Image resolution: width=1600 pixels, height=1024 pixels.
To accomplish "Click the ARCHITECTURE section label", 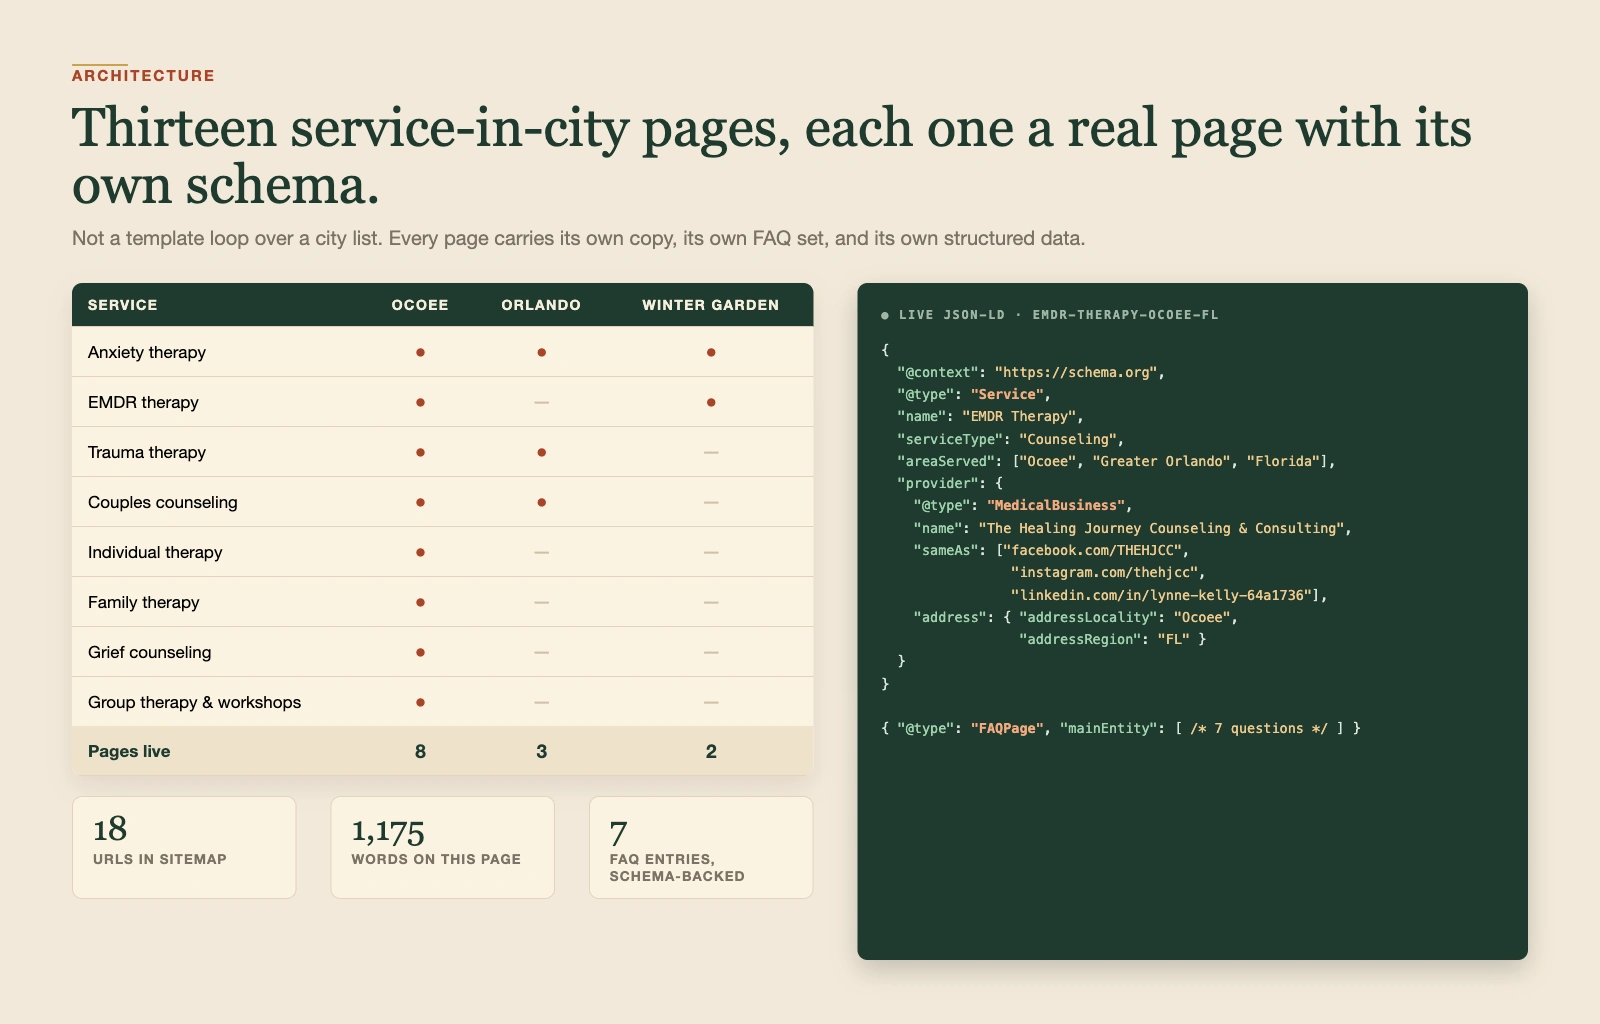I will point(143,76).
